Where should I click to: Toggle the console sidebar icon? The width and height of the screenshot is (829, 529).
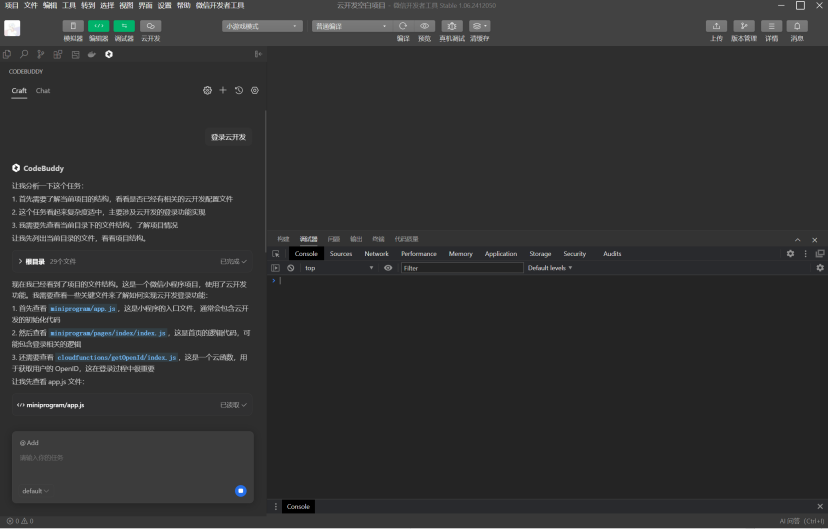tap(275, 268)
